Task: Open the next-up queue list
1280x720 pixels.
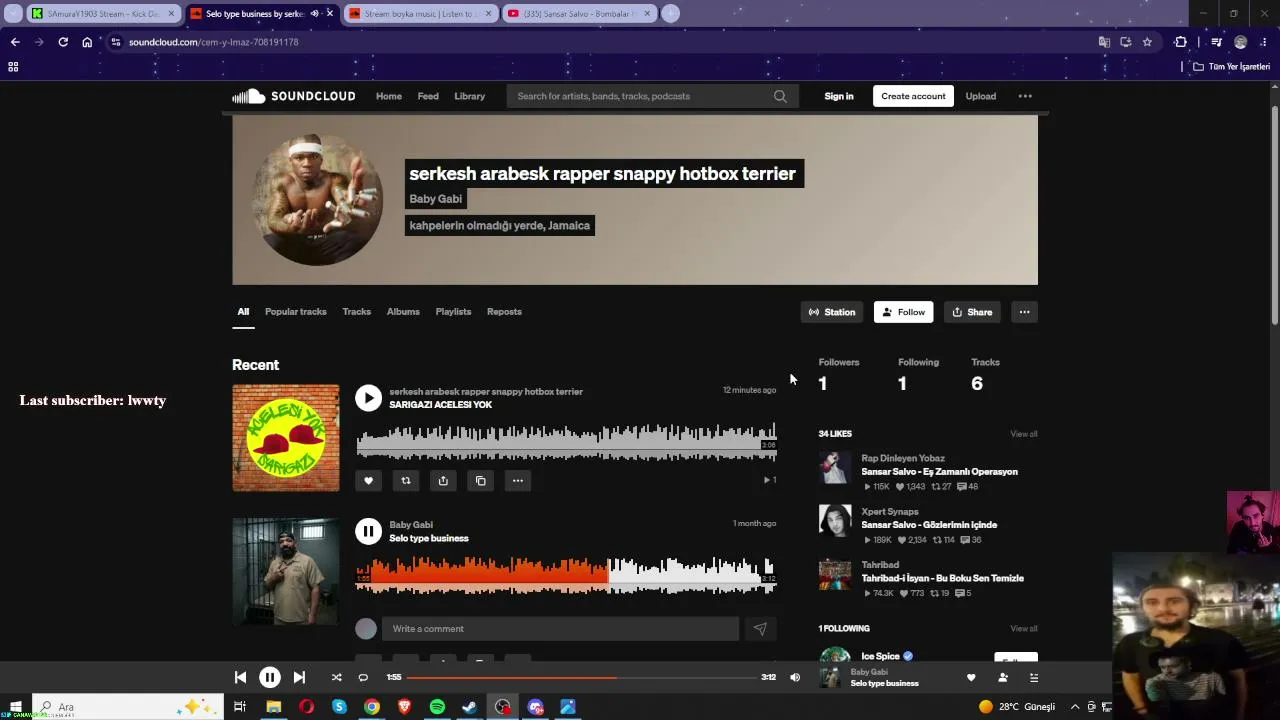Action: pos(1034,678)
